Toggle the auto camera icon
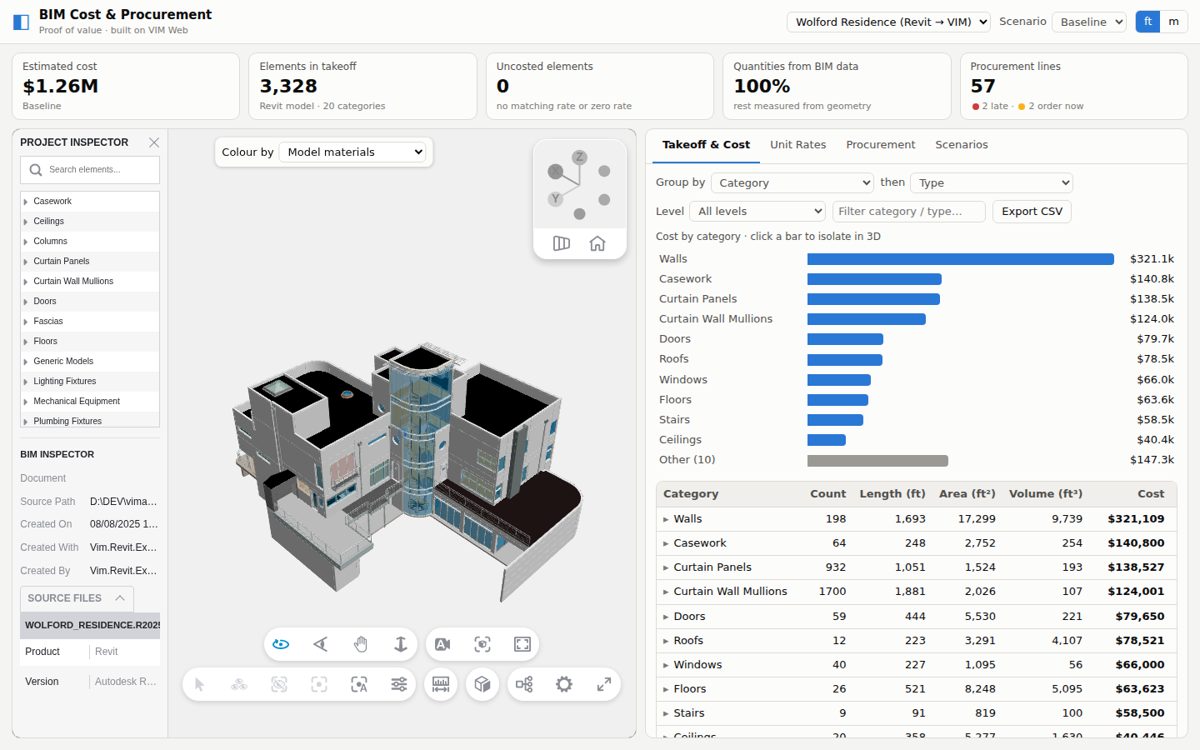Viewport: 1200px width, 750px height. coord(442,644)
